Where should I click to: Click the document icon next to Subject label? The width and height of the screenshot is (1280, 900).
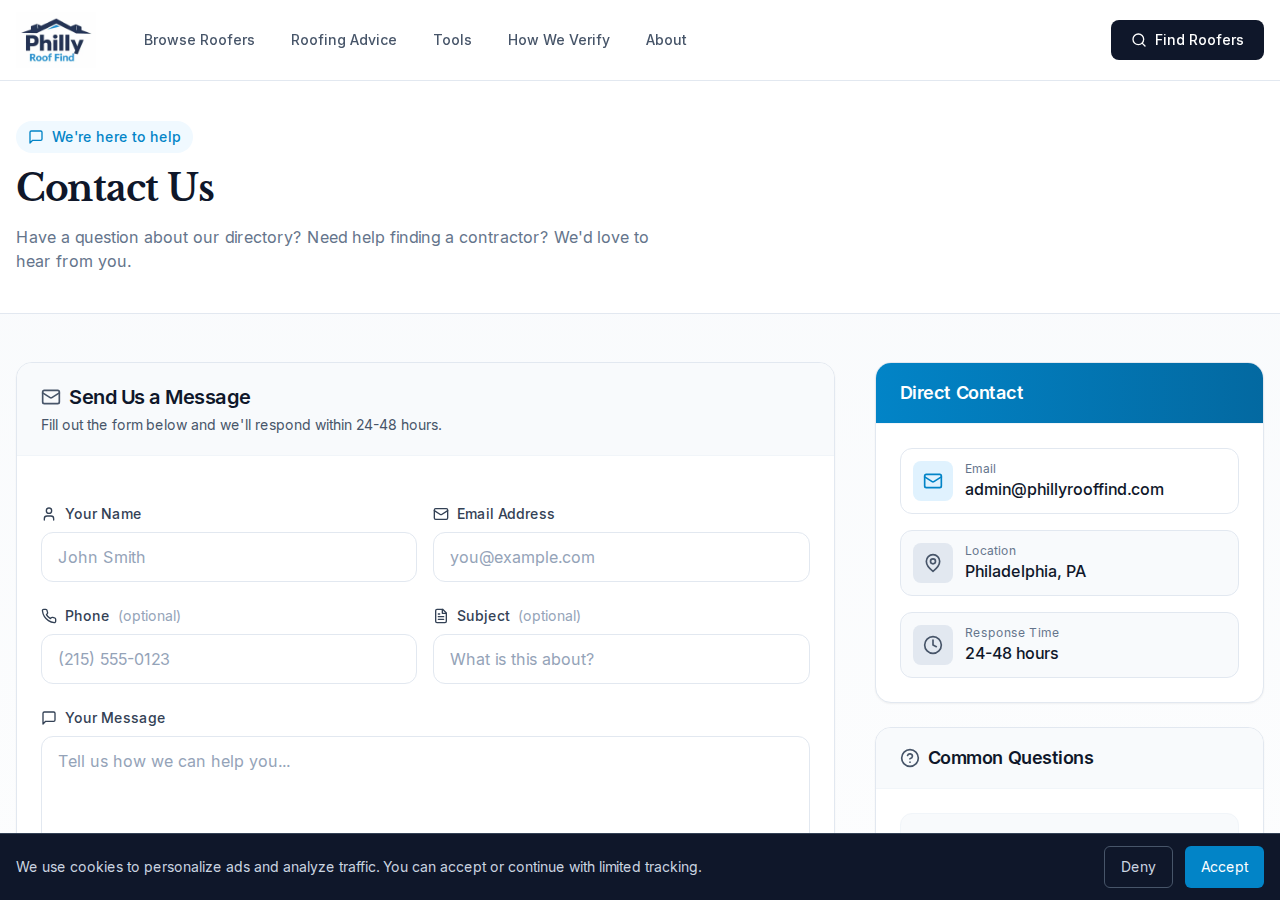[441, 616]
